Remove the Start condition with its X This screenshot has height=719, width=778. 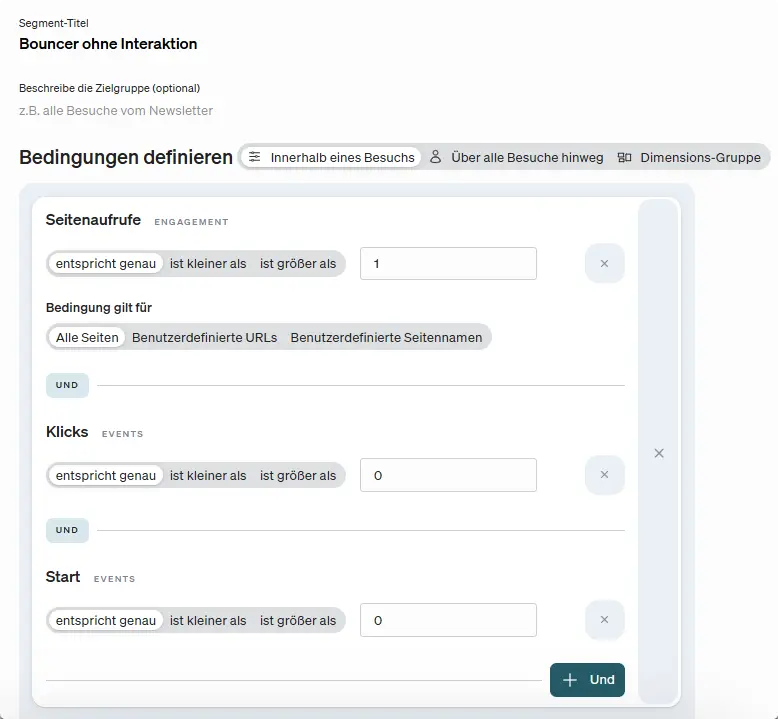[604, 620]
